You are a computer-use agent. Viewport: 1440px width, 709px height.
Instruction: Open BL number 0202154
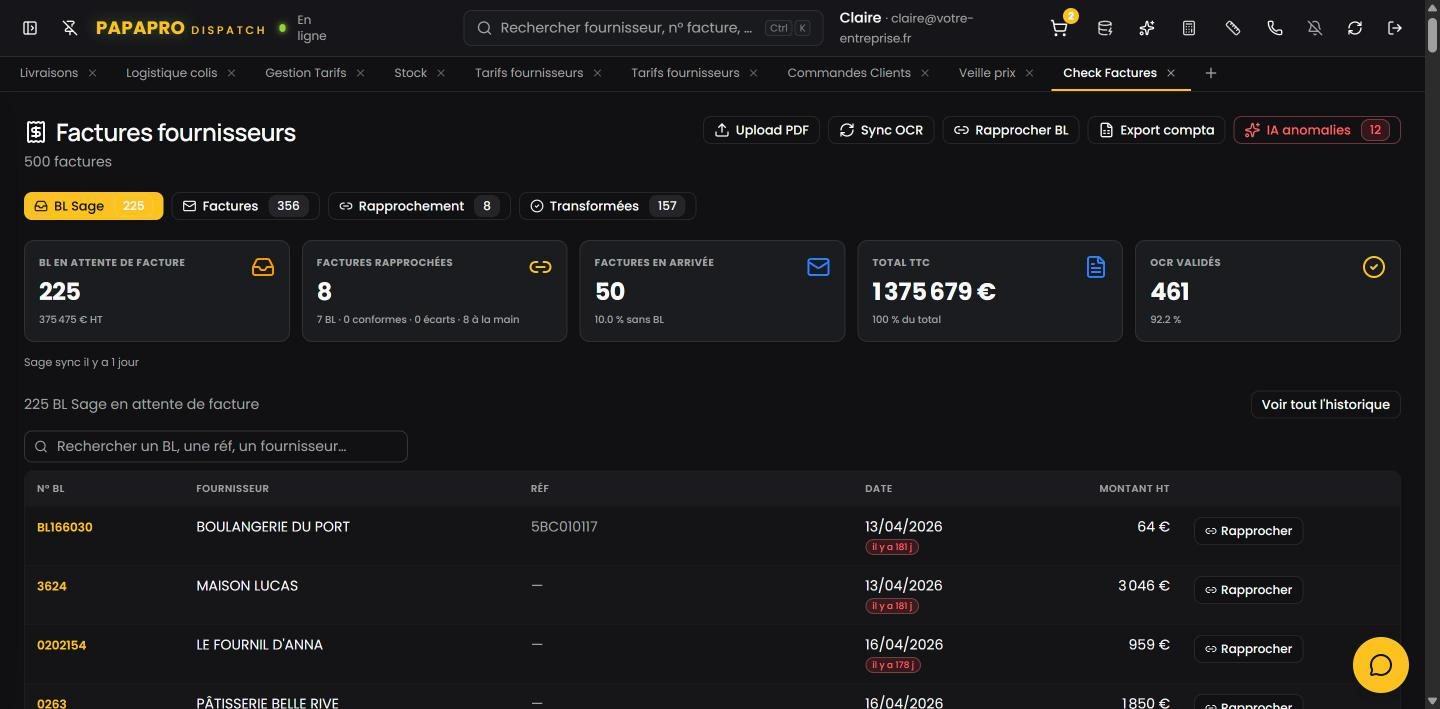(x=62, y=645)
